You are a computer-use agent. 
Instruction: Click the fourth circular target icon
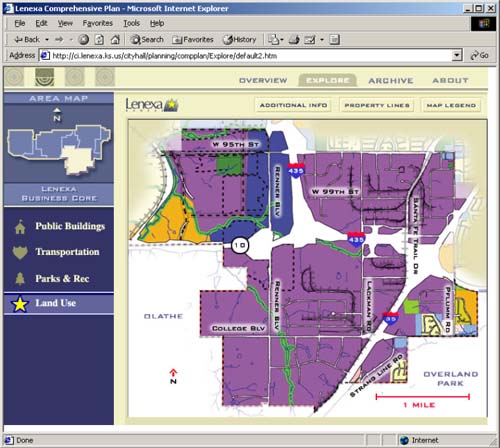tap(105, 77)
